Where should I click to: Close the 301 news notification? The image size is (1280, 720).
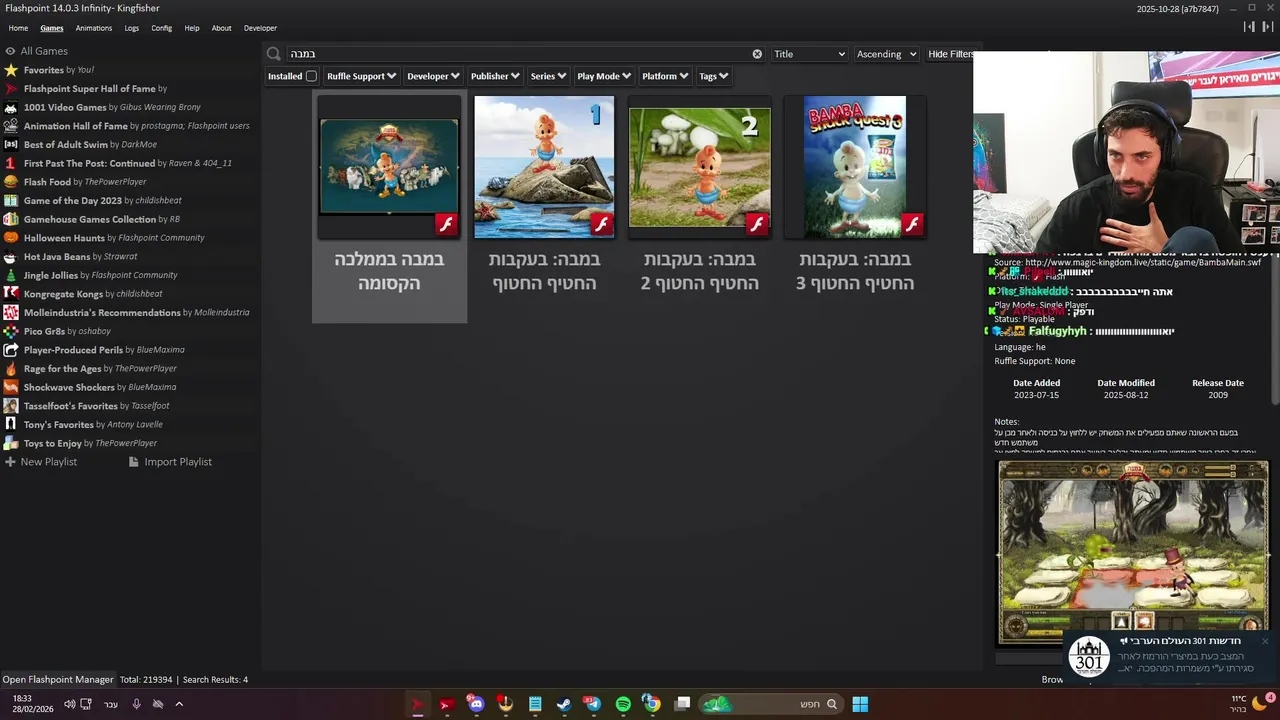click(x=1264, y=641)
